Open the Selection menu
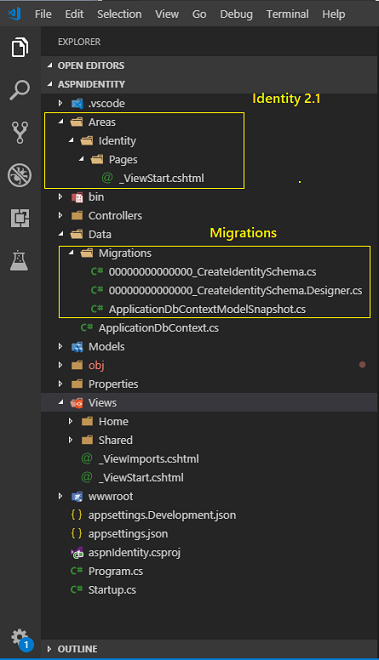Viewport: 379px width, 660px height. pyautogui.click(x=119, y=14)
